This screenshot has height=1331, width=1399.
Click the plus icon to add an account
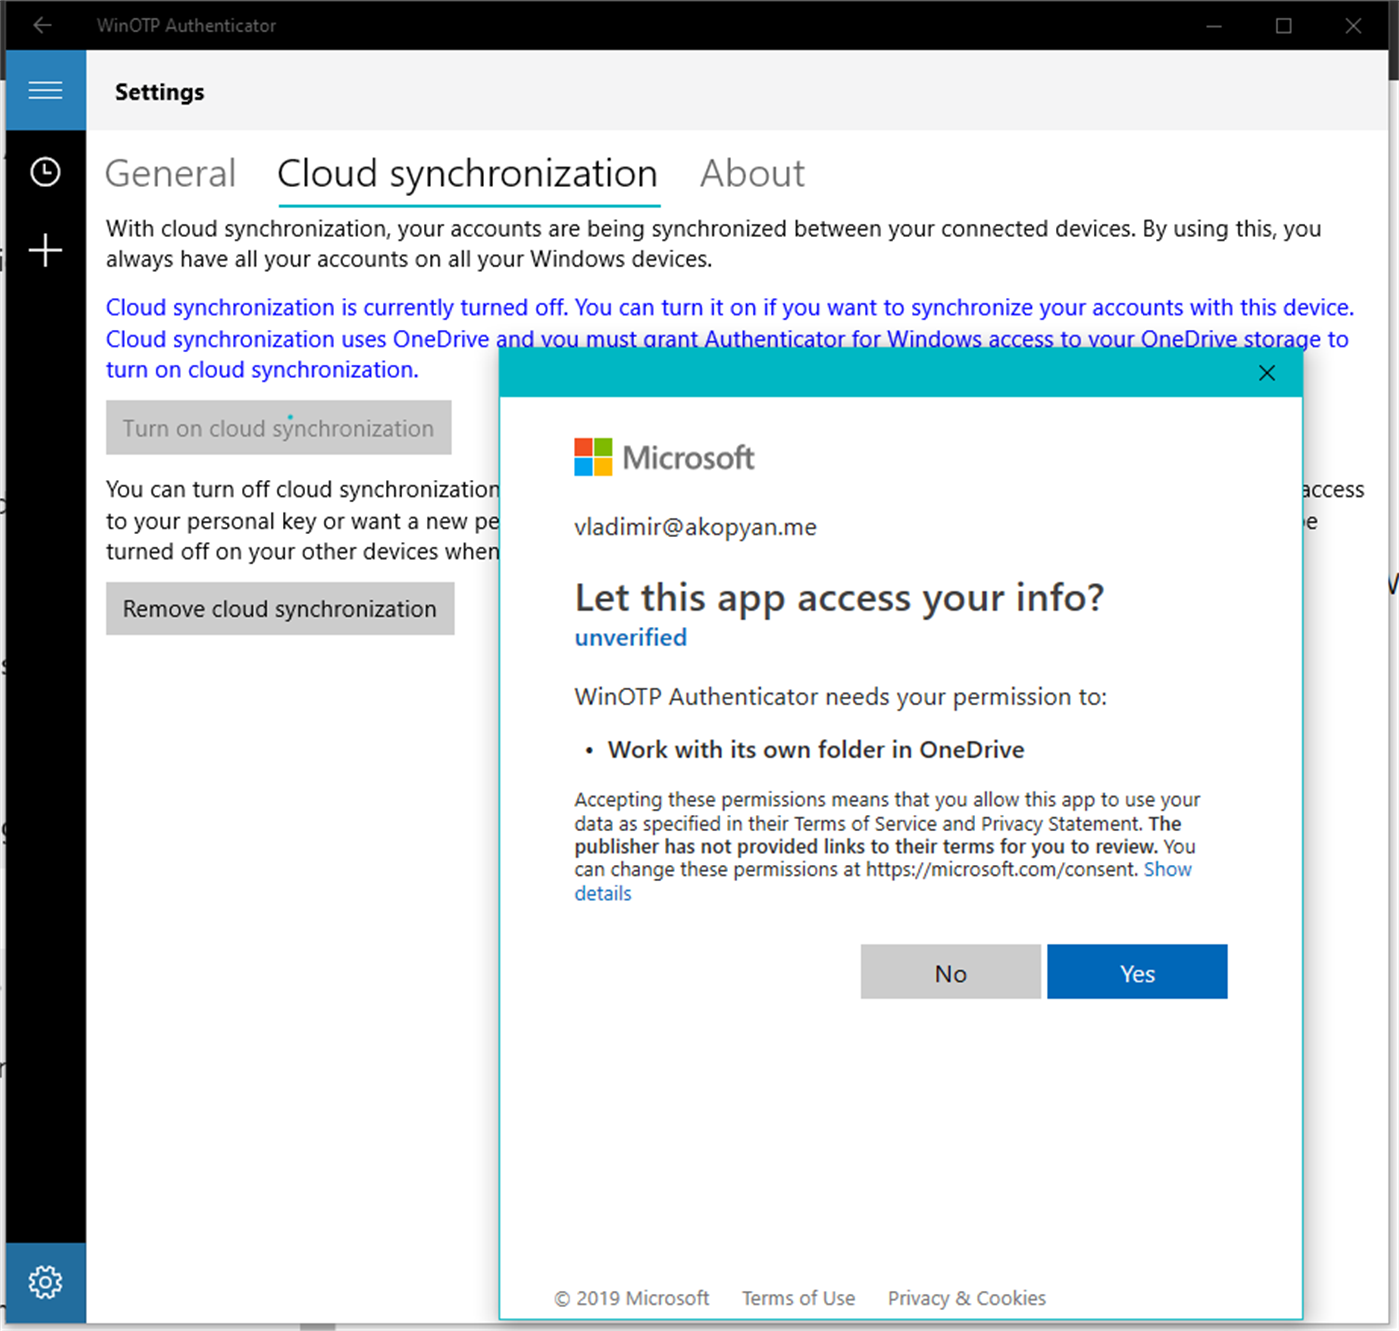tap(45, 250)
